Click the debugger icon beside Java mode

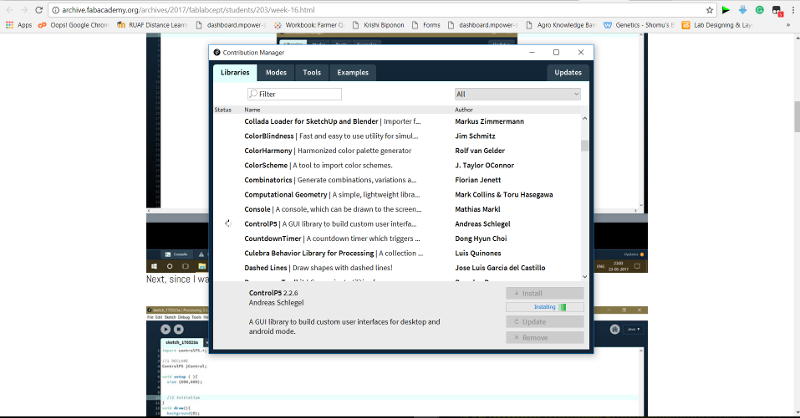[x=615, y=329]
